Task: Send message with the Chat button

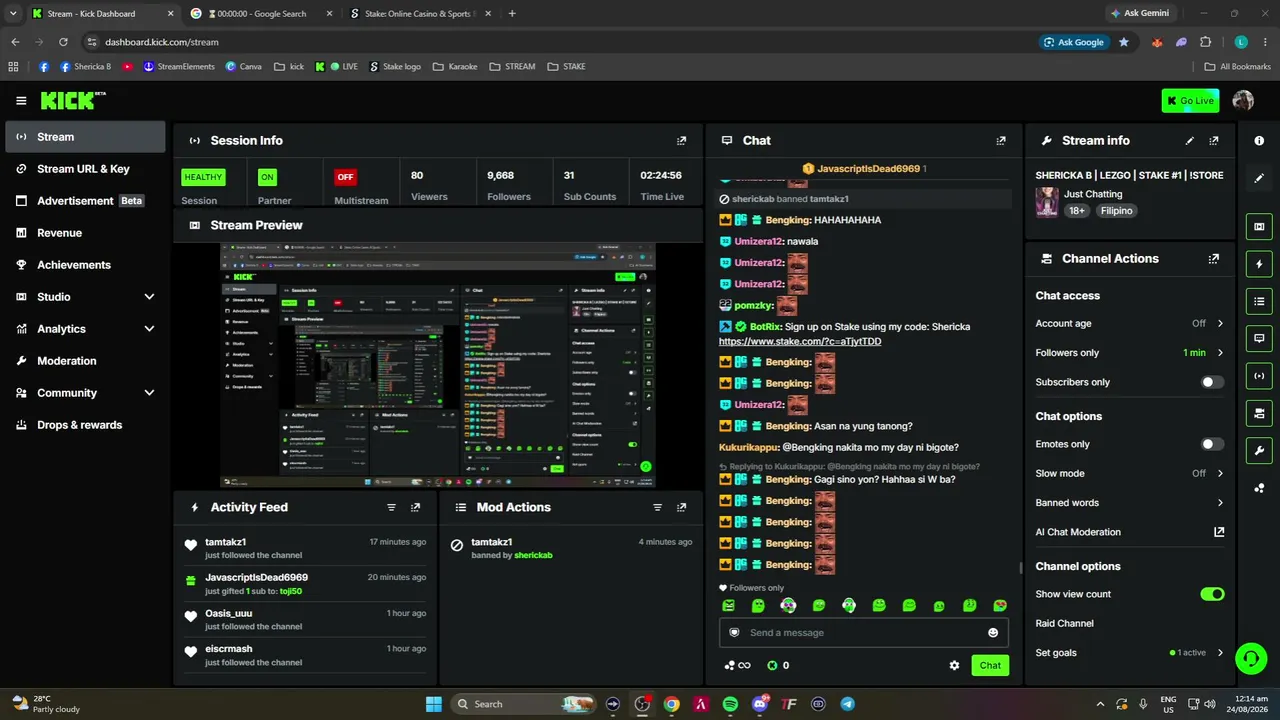Action: (990, 665)
